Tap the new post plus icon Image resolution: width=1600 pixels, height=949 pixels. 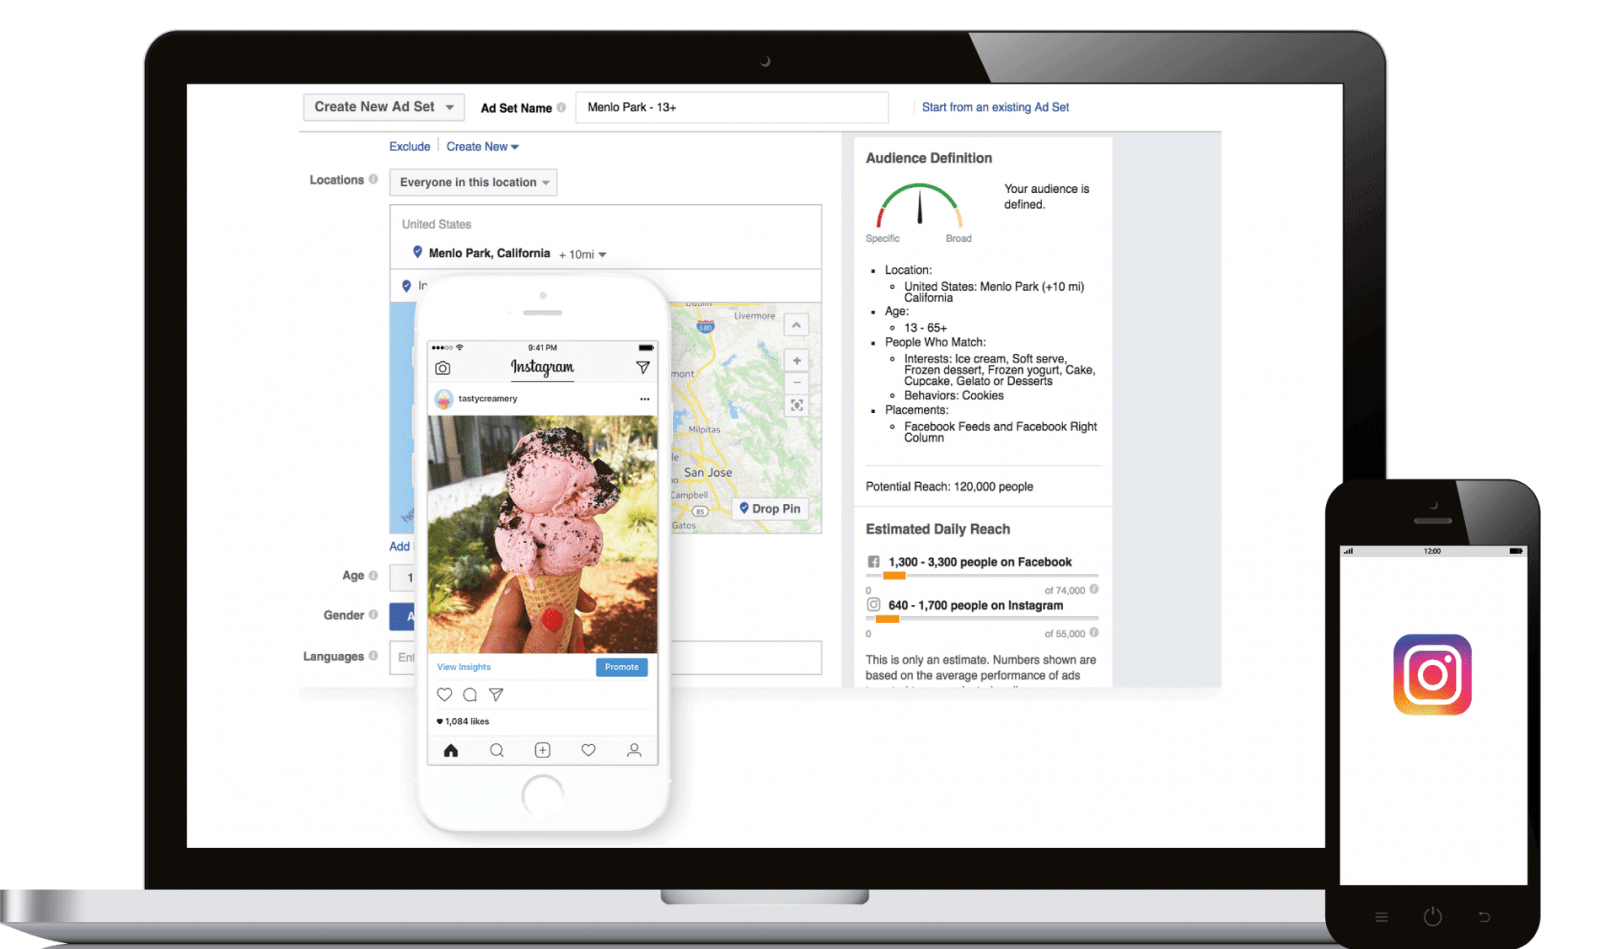542,750
